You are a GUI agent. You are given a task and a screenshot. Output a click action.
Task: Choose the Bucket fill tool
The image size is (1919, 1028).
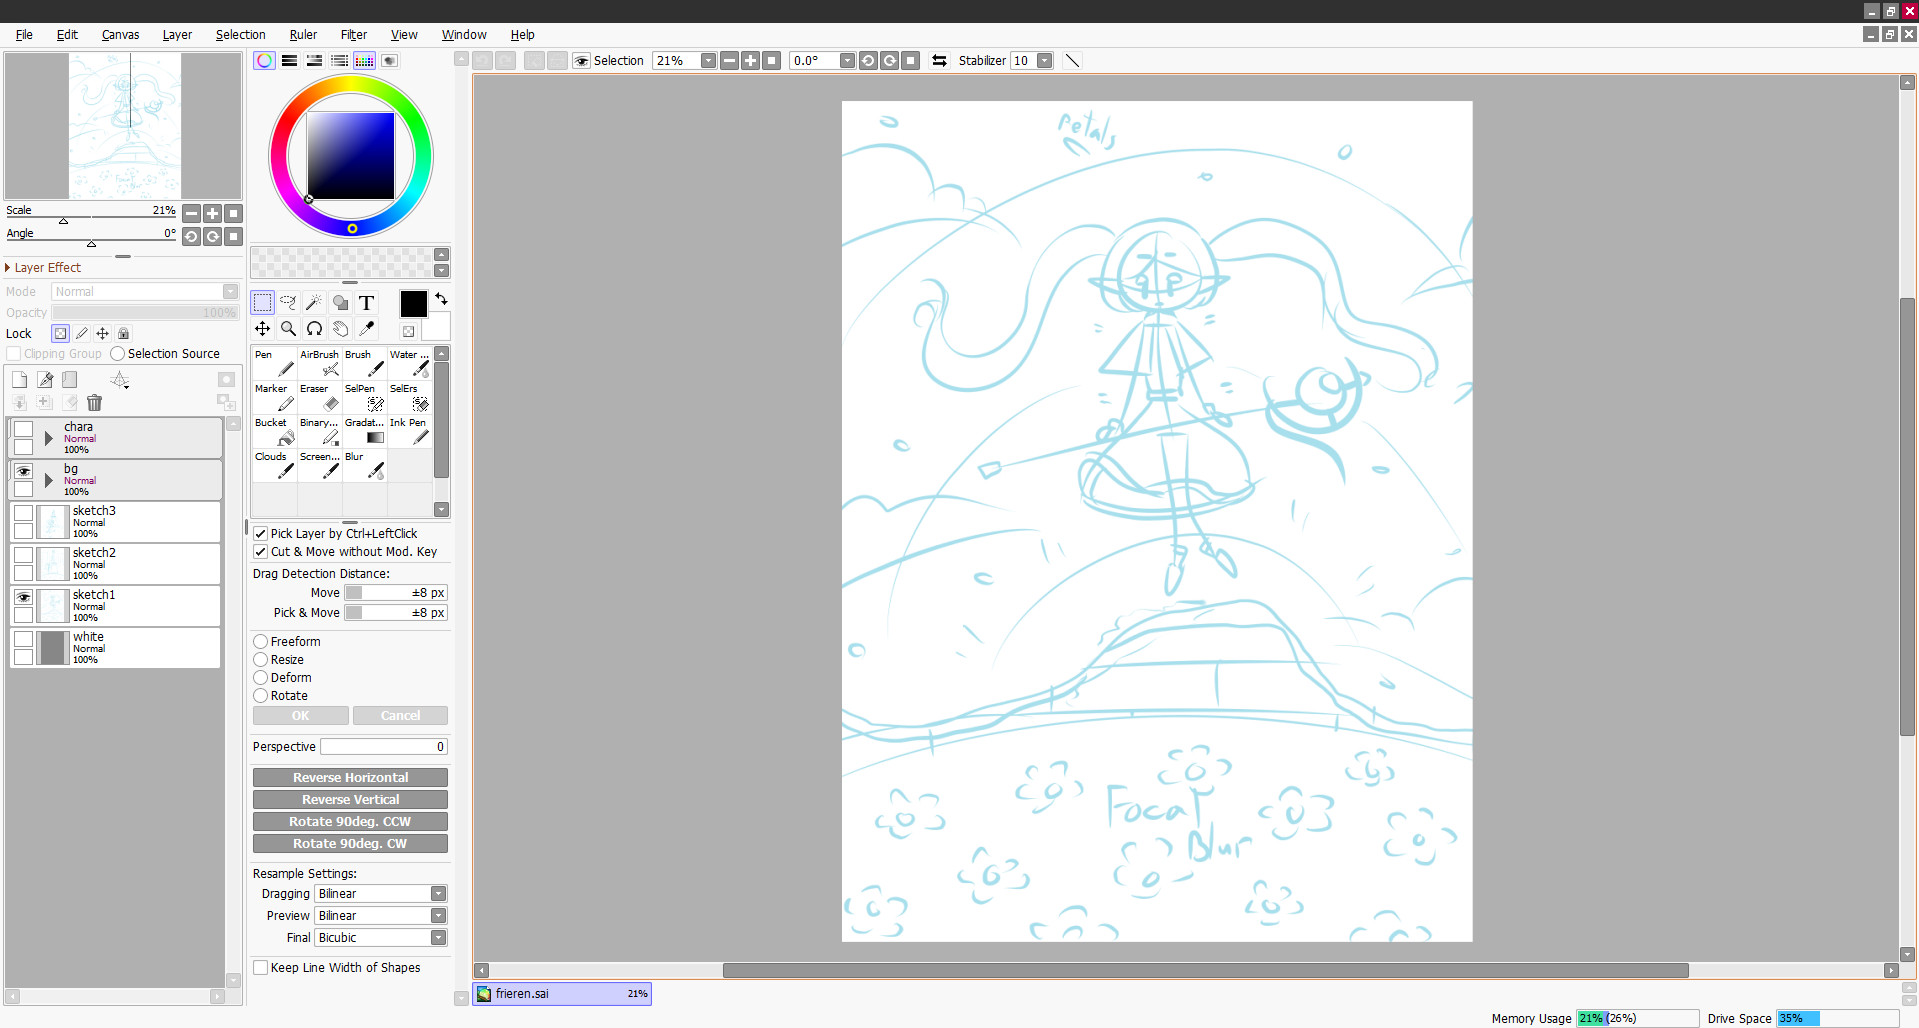tap(274, 431)
